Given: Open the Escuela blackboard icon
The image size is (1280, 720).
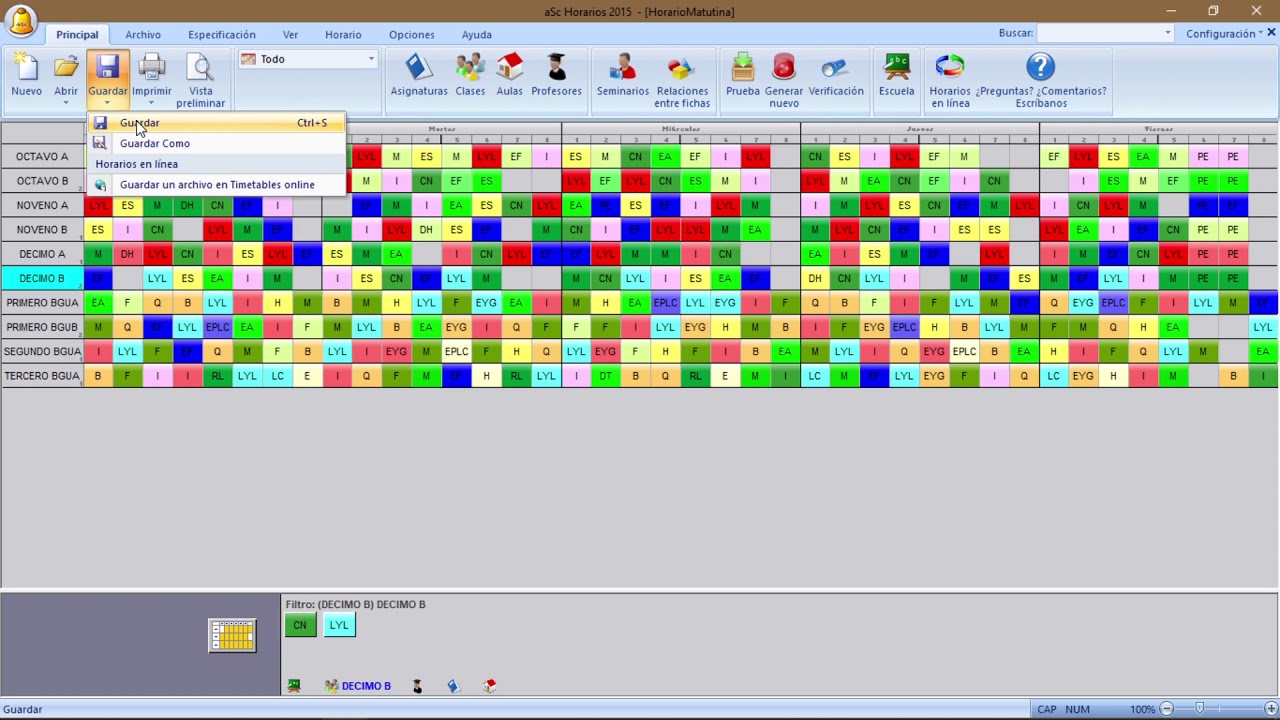Looking at the screenshot, I should [896, 68].
